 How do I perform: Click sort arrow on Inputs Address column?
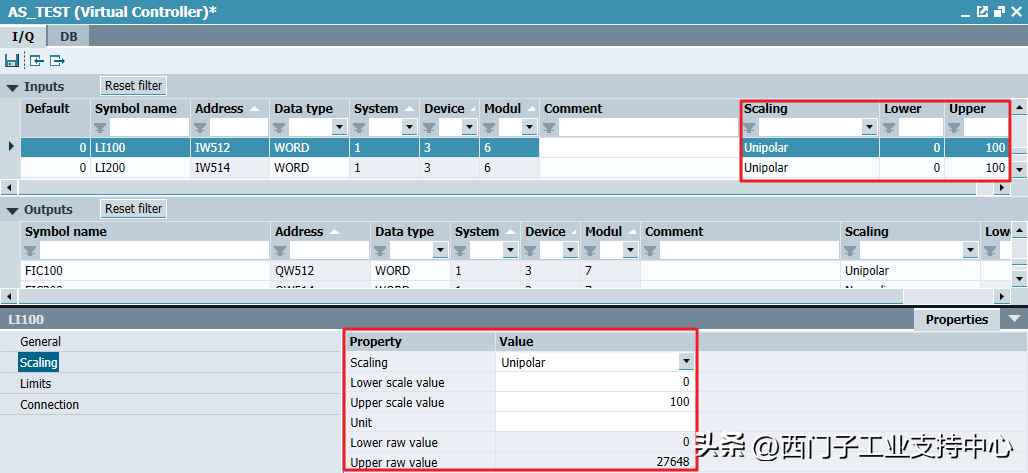(x=255, y=109)
